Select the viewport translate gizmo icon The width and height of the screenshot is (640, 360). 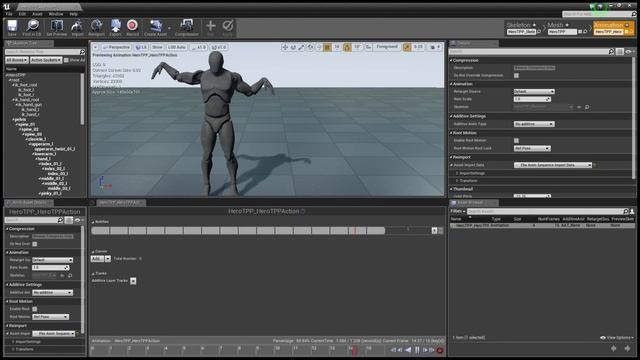[x=285, y=47]
